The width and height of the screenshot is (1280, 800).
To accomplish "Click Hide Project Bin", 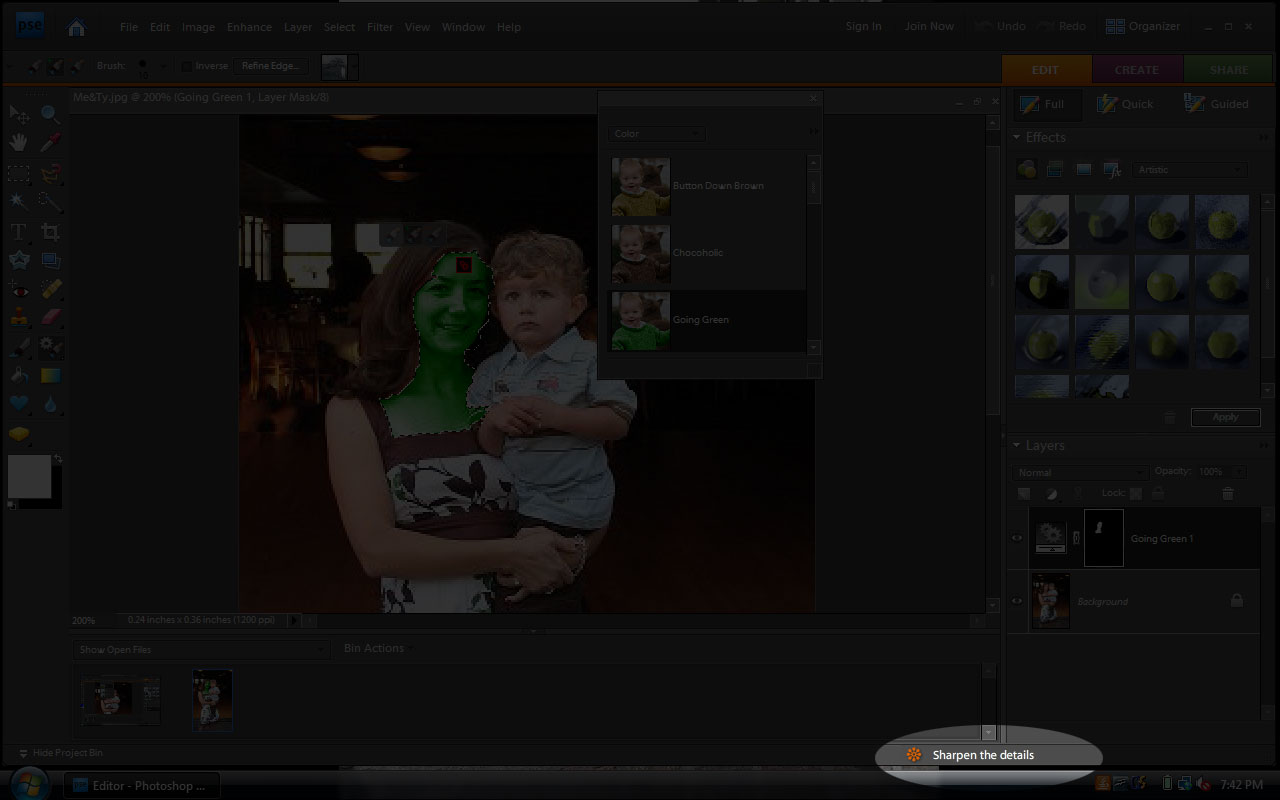I will [60, 753].
